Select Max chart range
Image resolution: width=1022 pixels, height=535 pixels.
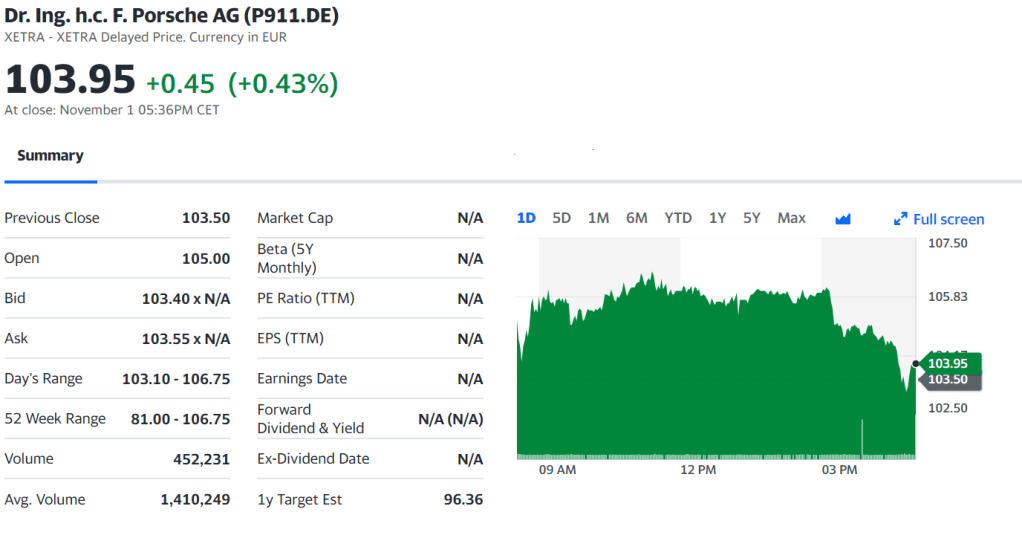coord(791,218)
